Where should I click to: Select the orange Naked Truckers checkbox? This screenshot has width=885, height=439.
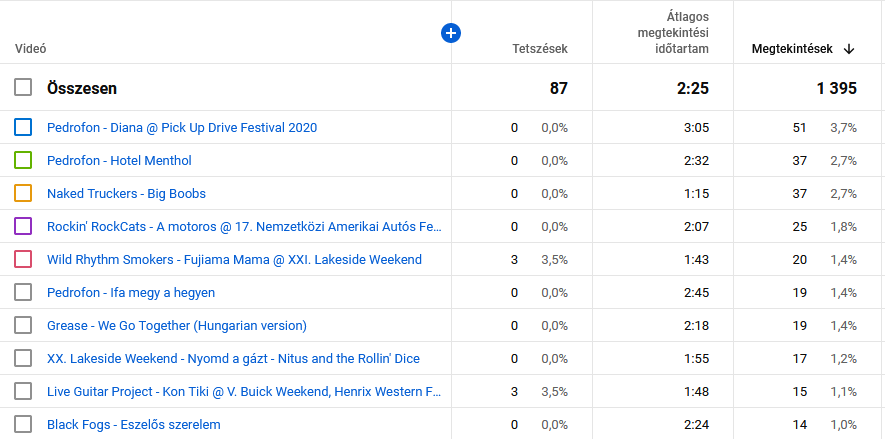click(23, 193)
